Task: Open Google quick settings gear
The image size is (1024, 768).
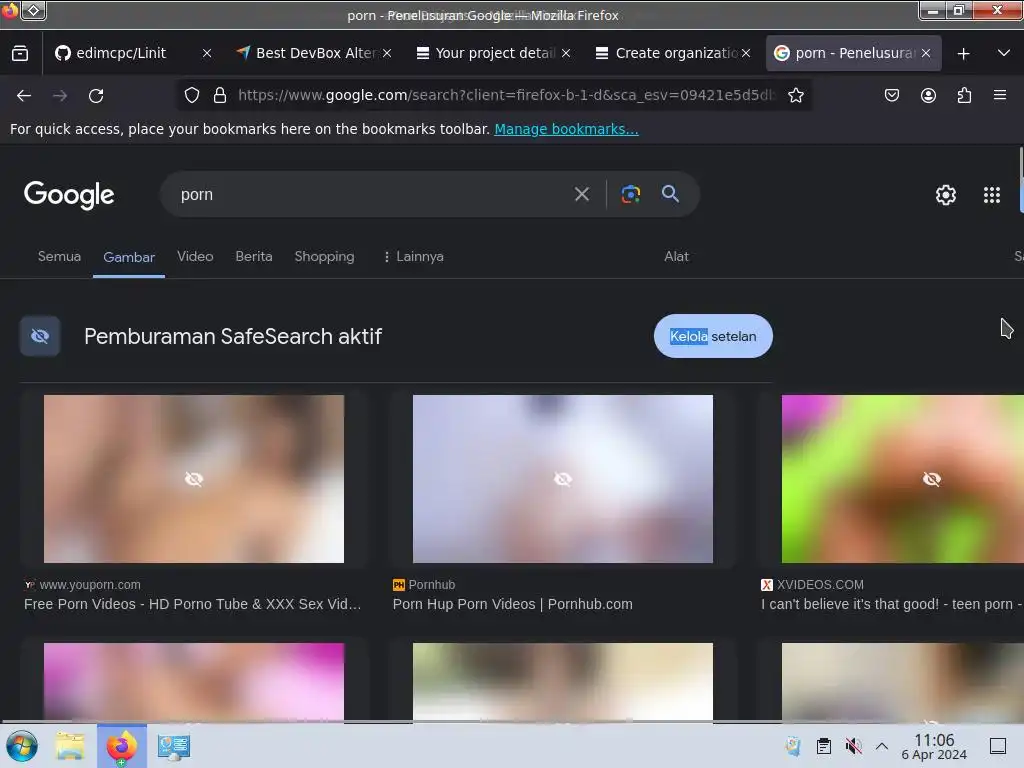Action: tap(946, 195)
